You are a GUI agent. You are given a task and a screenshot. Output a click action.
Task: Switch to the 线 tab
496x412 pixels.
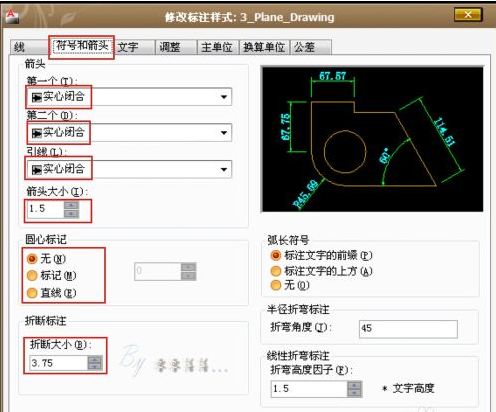coord(29,47)
